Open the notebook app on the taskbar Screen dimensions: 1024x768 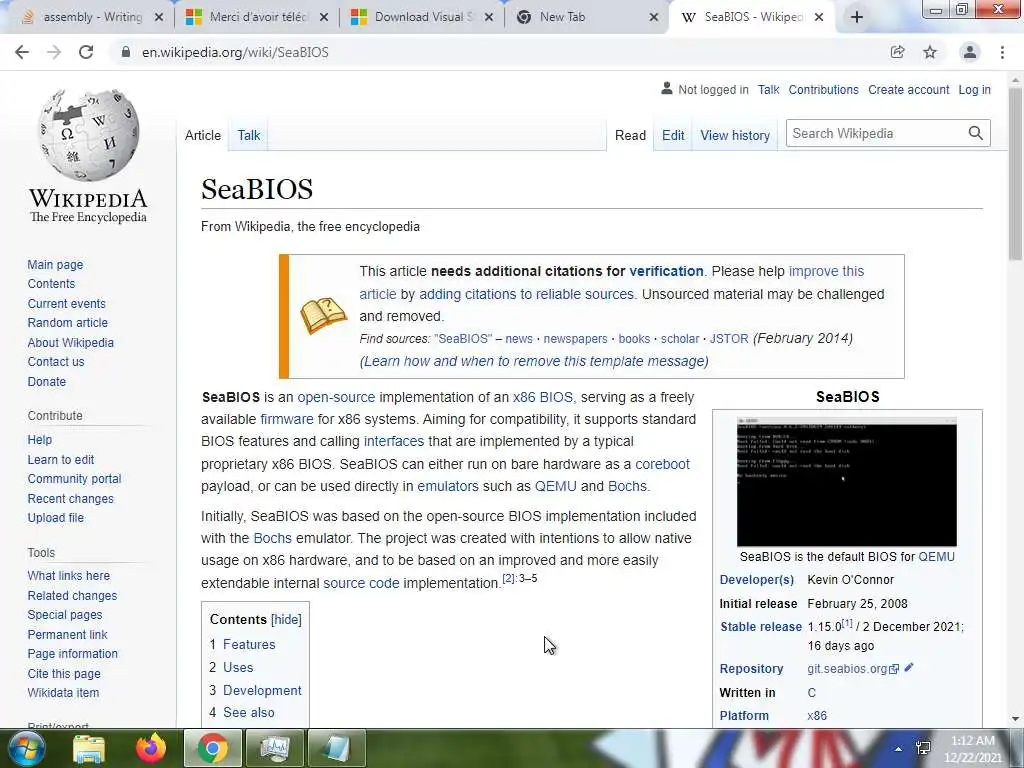336,748
